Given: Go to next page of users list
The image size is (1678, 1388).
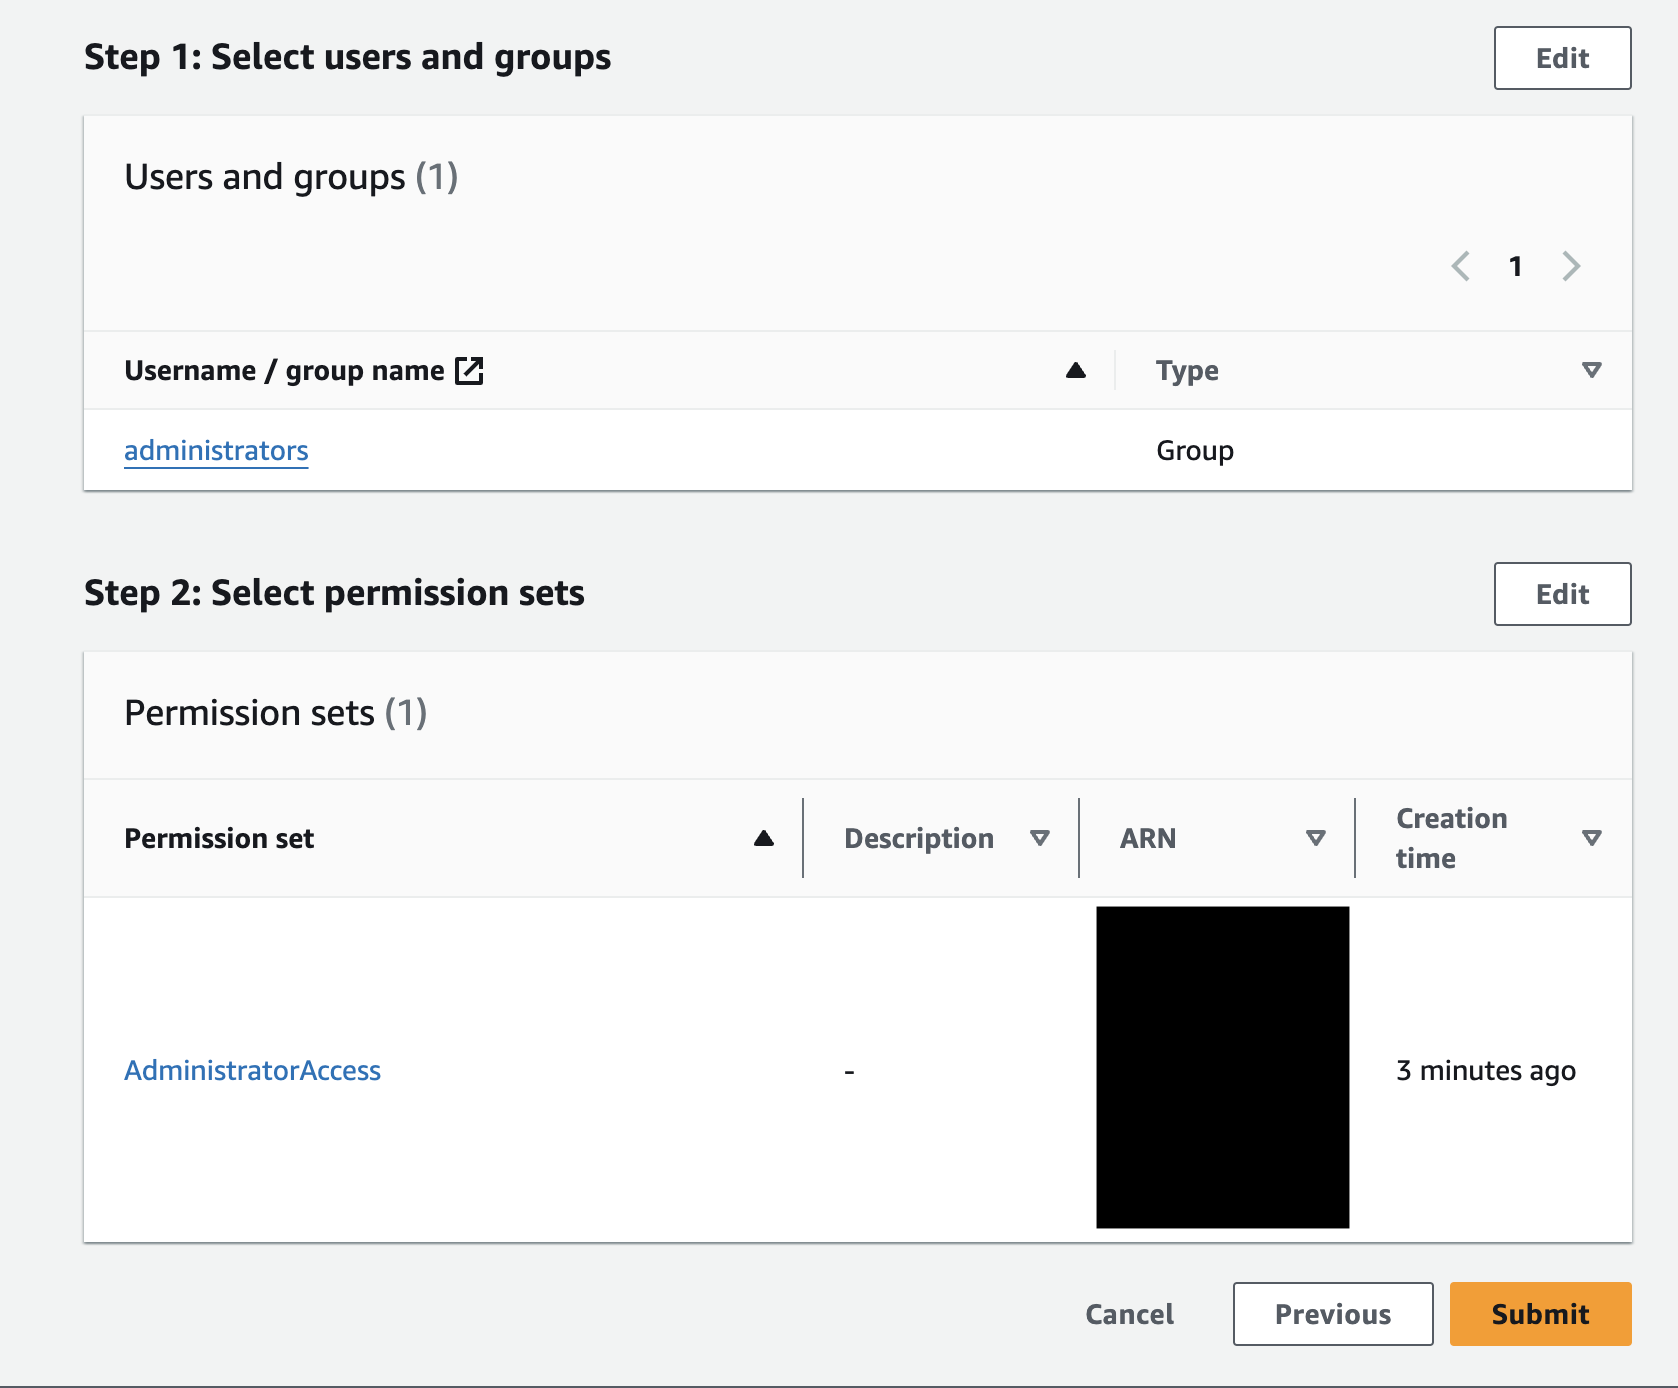Looking at the screenshot, I should 1571,266.
